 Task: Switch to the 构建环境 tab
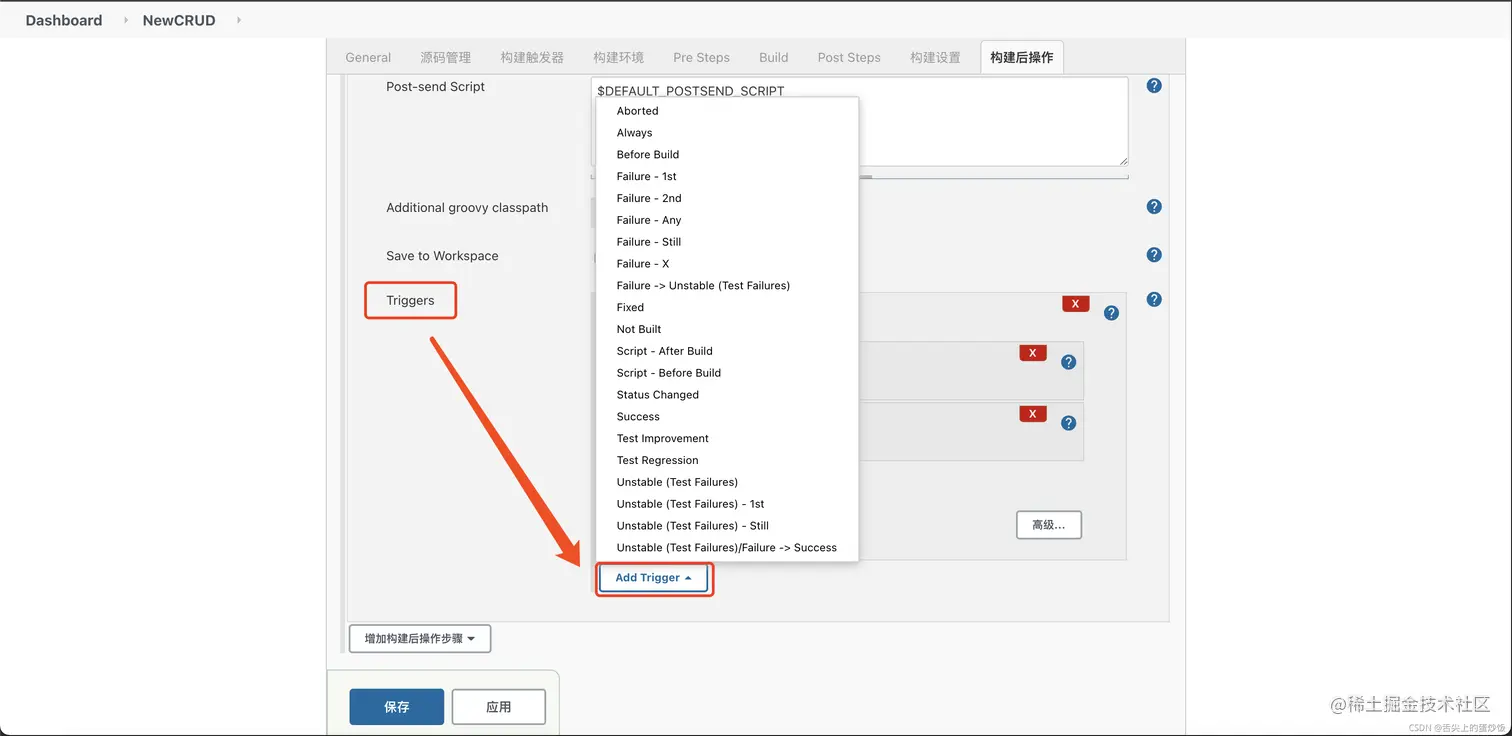tap(619, 57)
